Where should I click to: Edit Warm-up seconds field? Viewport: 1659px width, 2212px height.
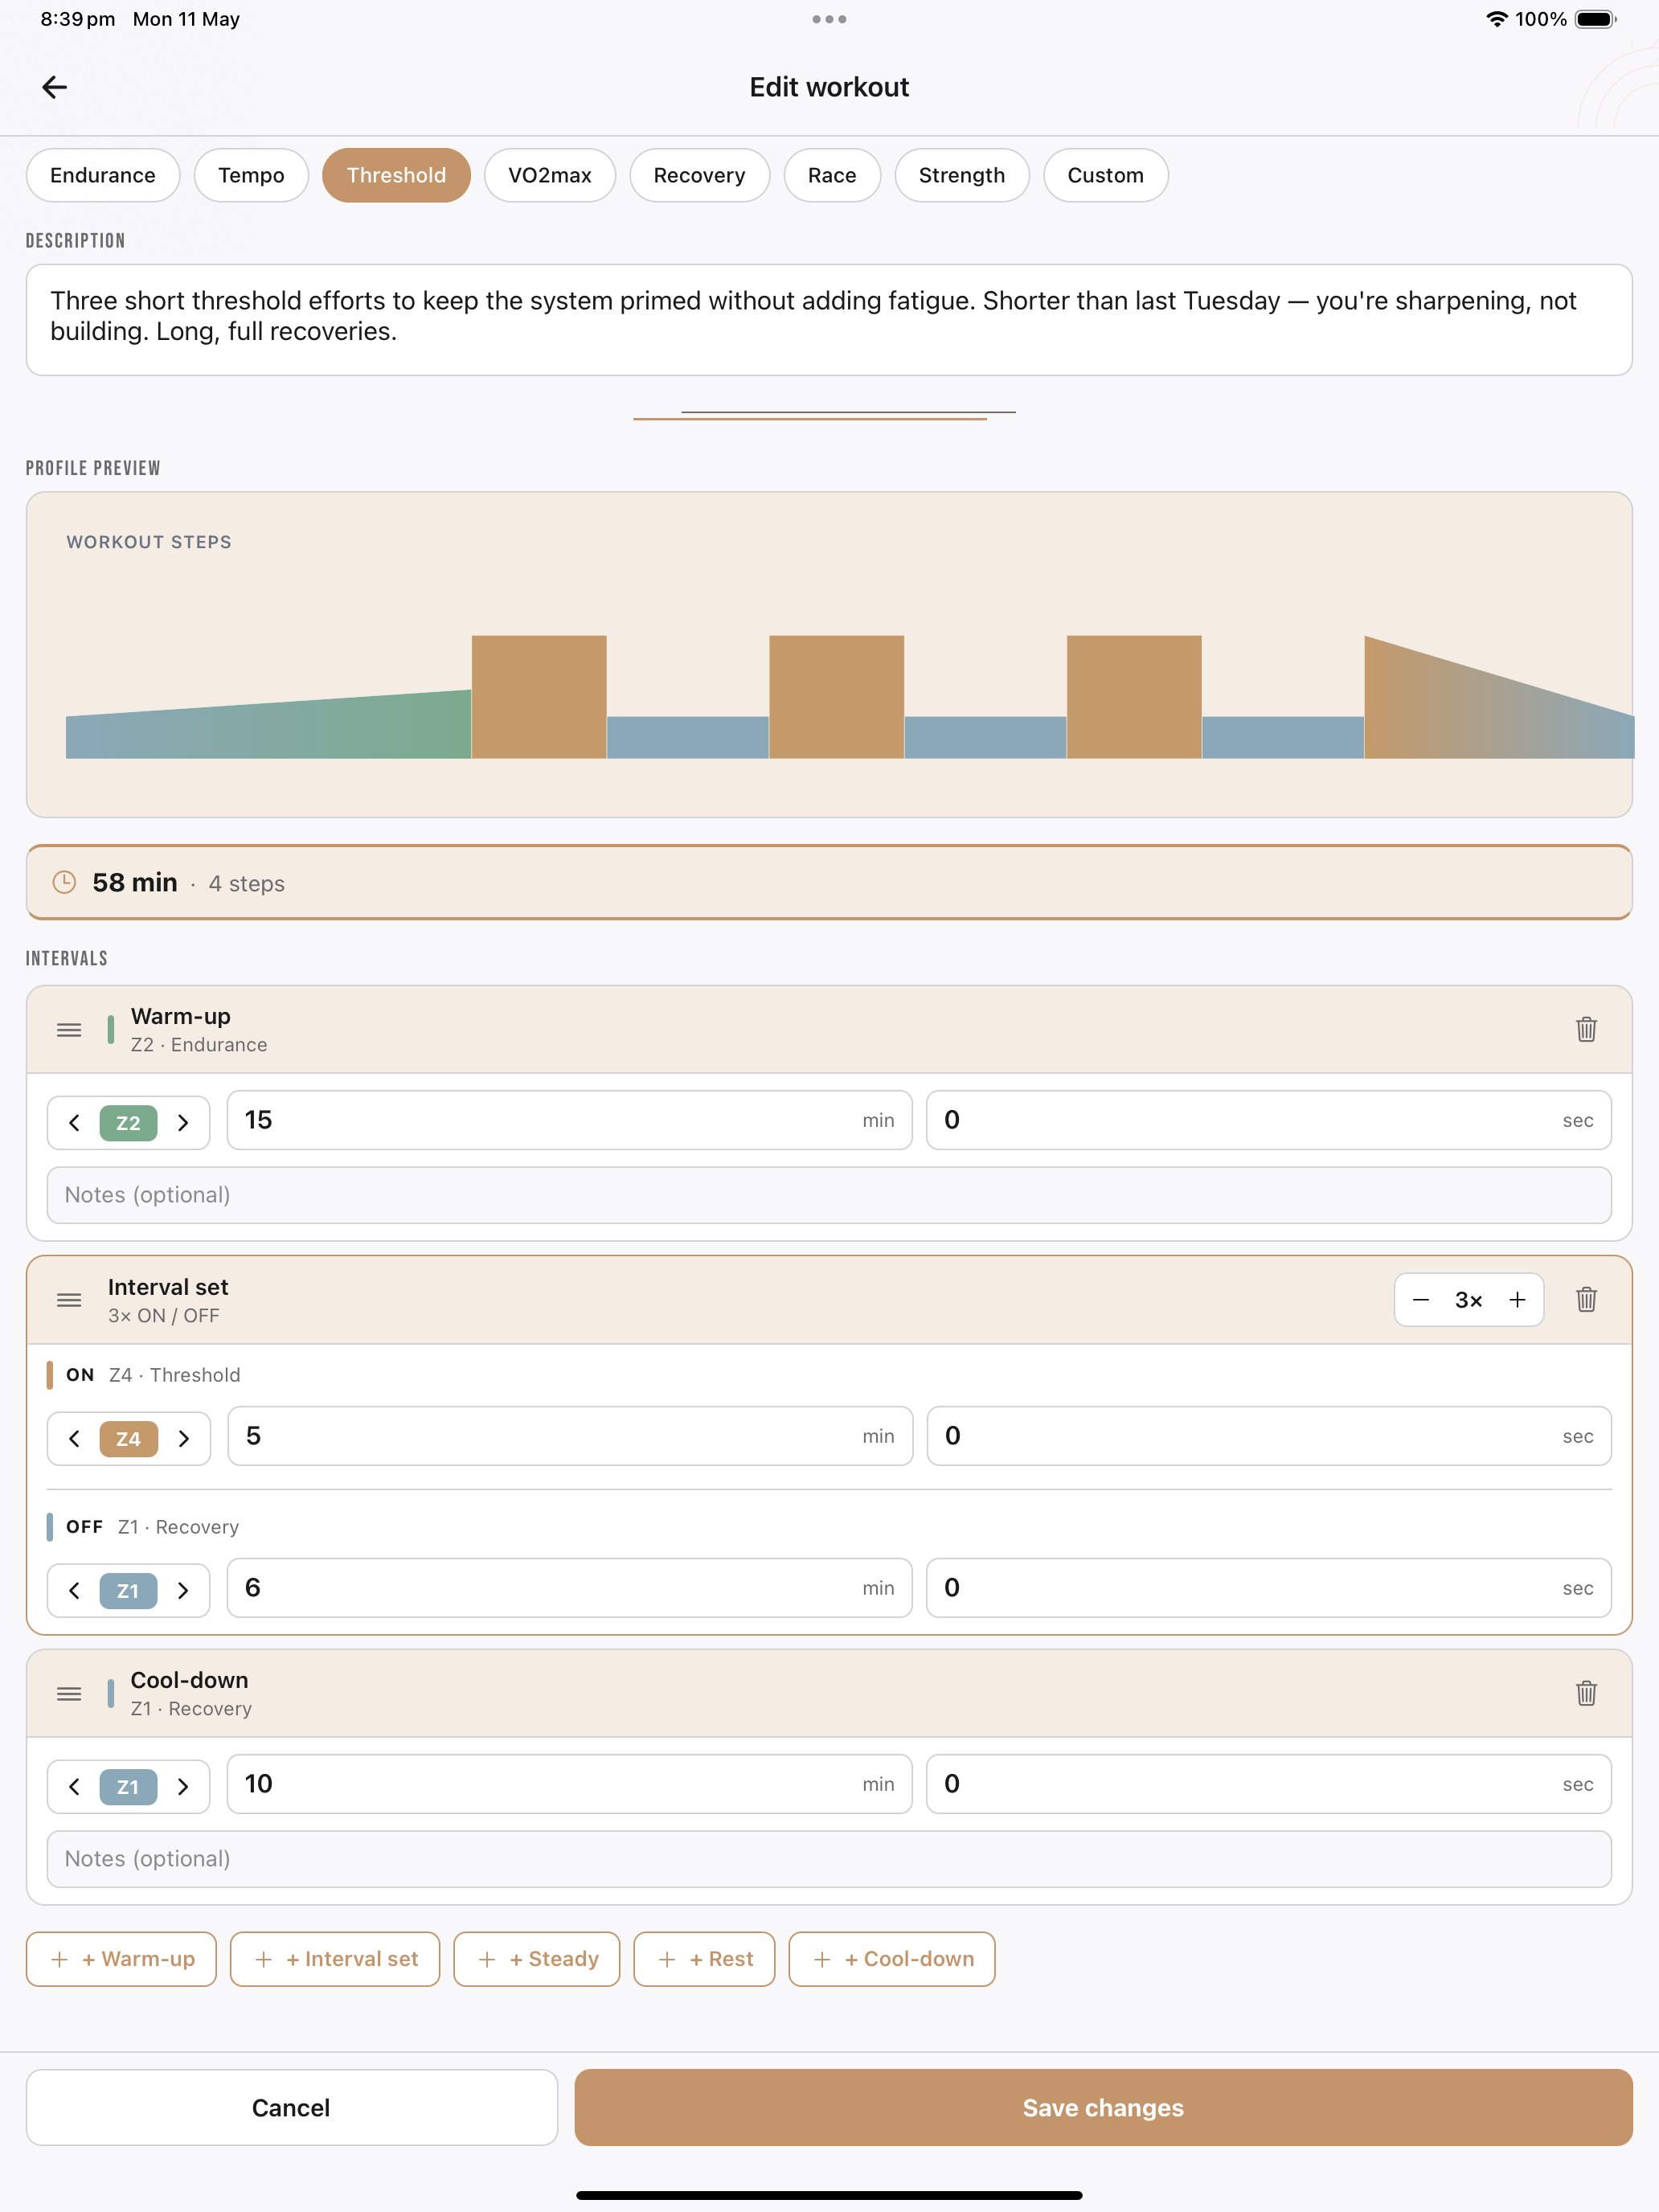click(x=1268, y=1120)
